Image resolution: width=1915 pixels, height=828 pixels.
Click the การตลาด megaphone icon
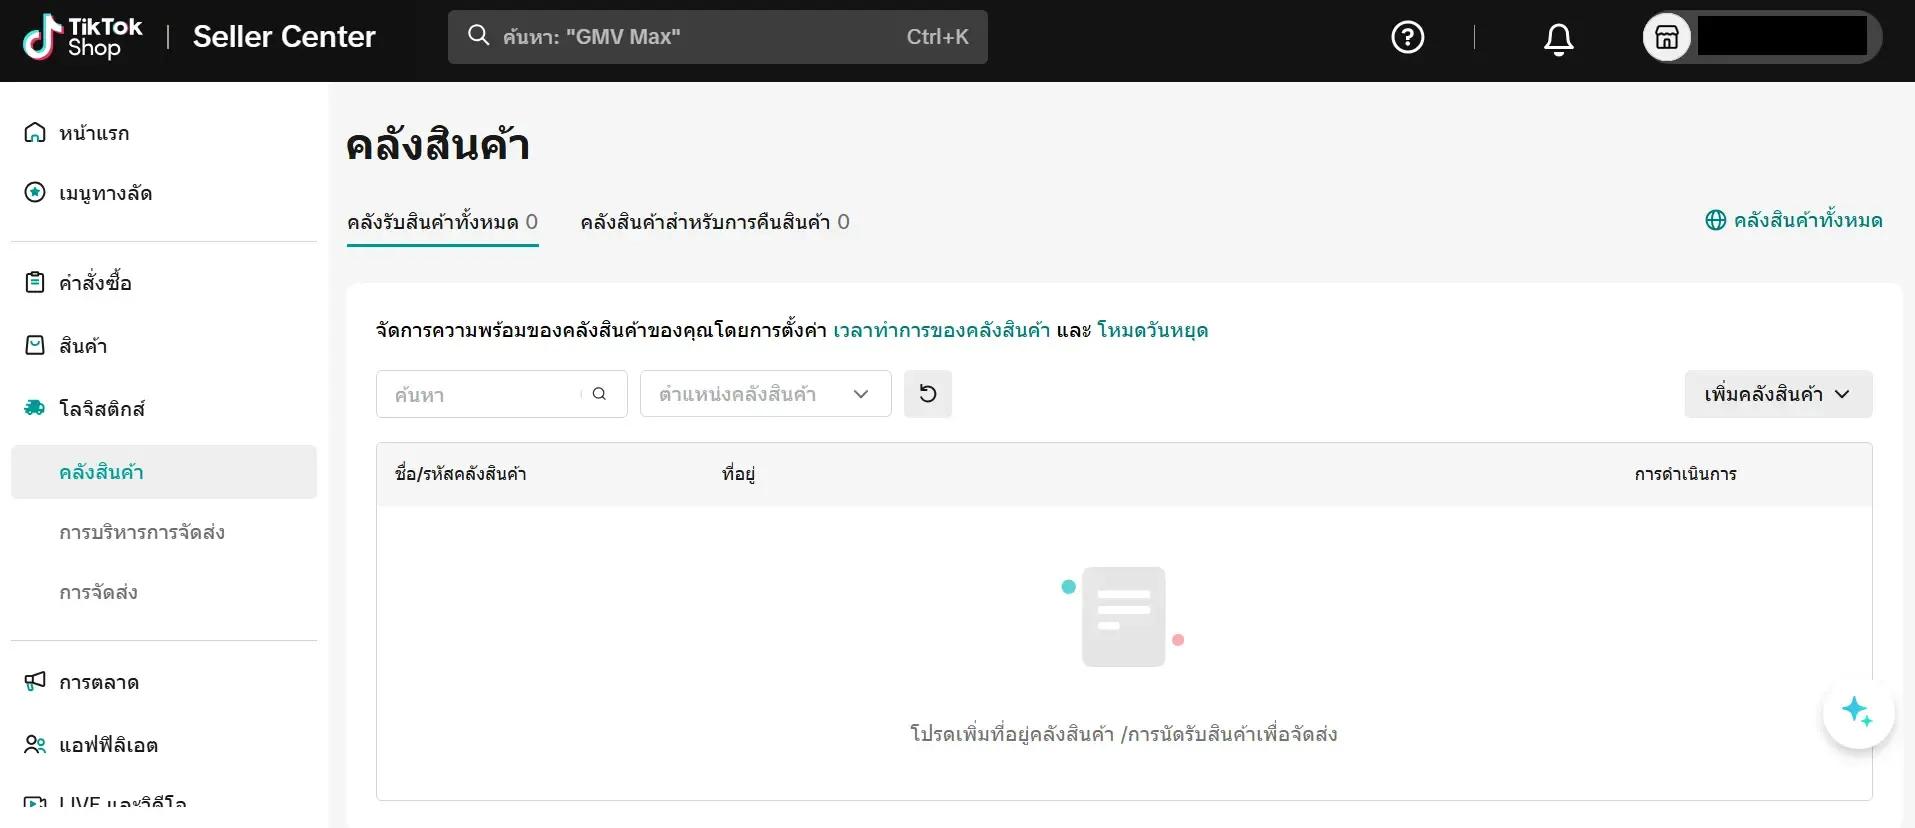(35, 681)
